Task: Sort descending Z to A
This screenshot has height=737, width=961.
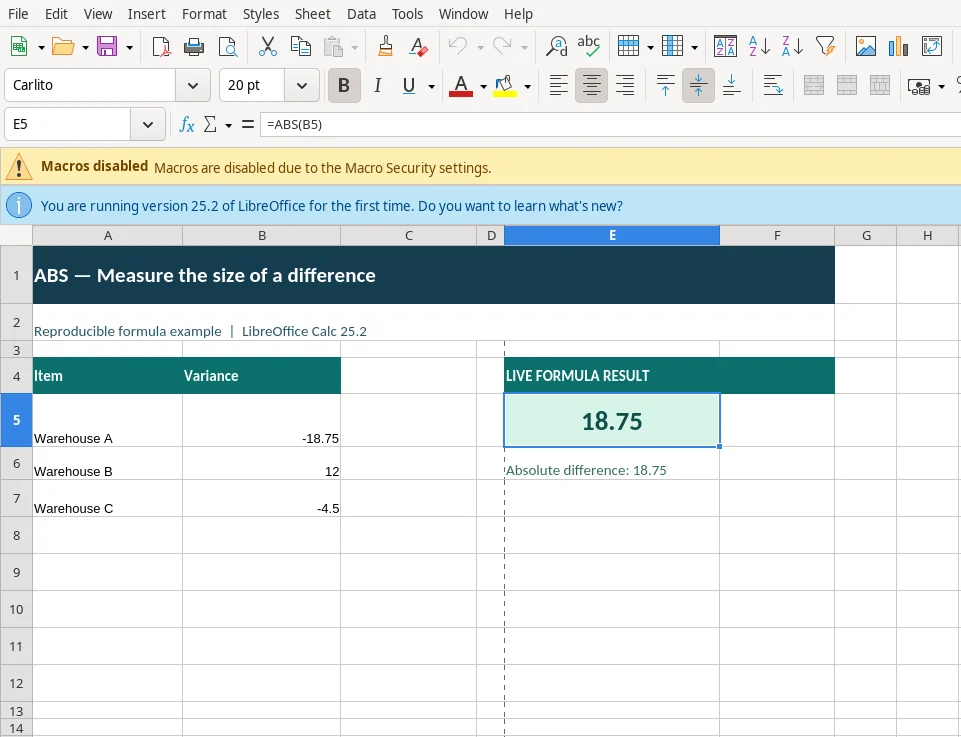Action: [792, 47]
